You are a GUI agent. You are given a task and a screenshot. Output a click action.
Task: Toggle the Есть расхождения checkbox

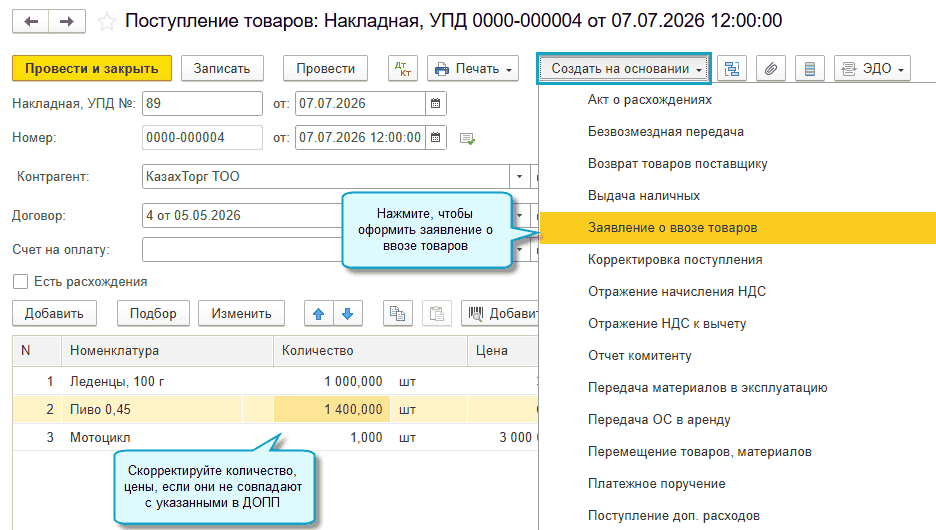[20, 282]
